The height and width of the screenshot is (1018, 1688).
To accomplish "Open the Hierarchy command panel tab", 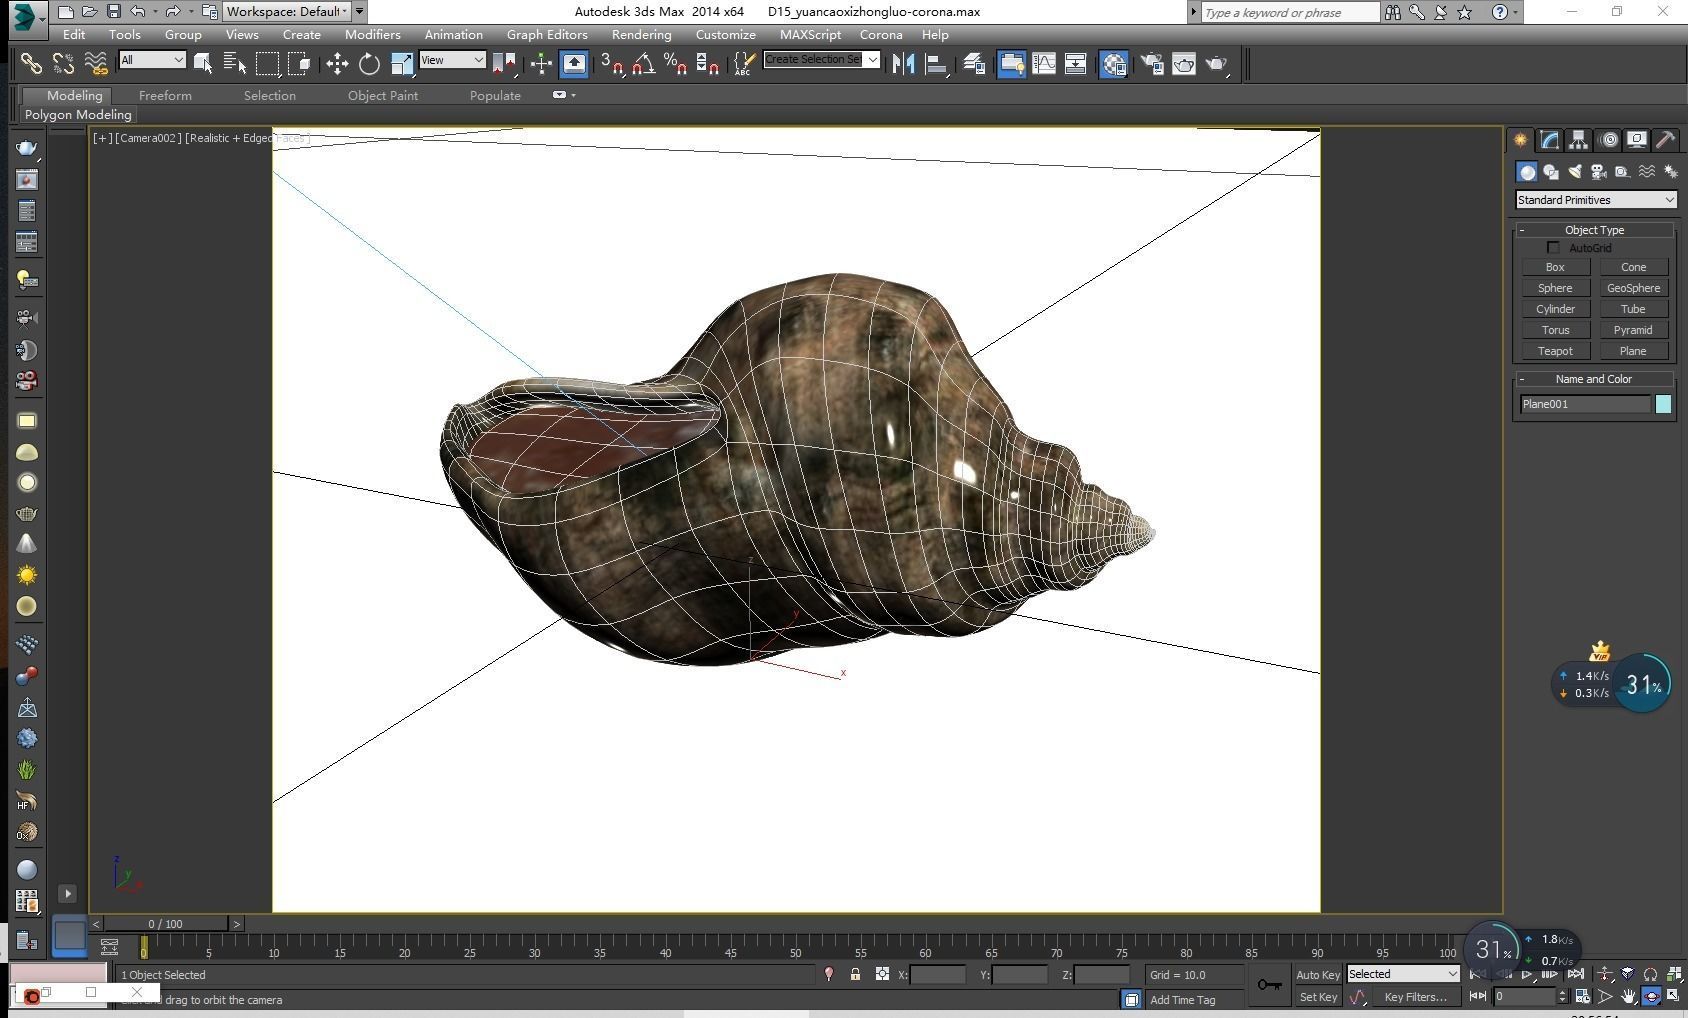I will (x=1578, y=140).
